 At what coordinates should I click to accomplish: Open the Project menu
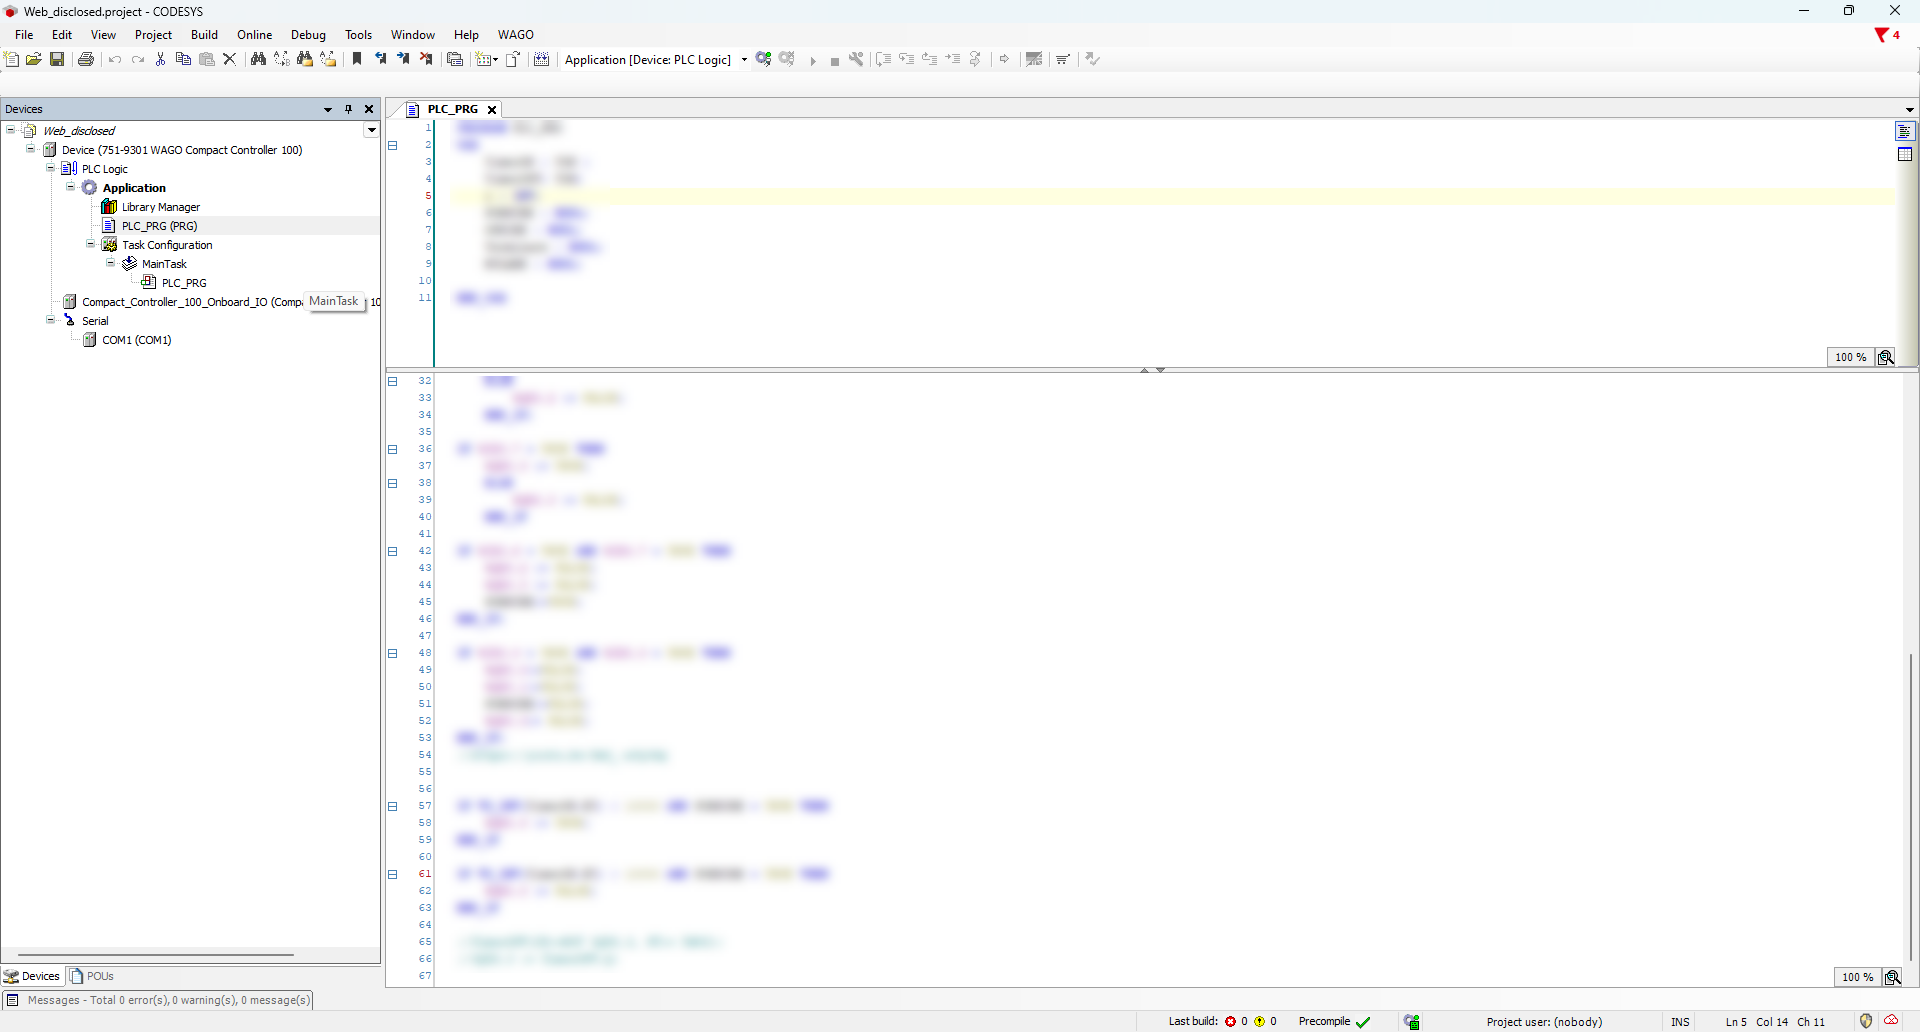coord(154,34)
